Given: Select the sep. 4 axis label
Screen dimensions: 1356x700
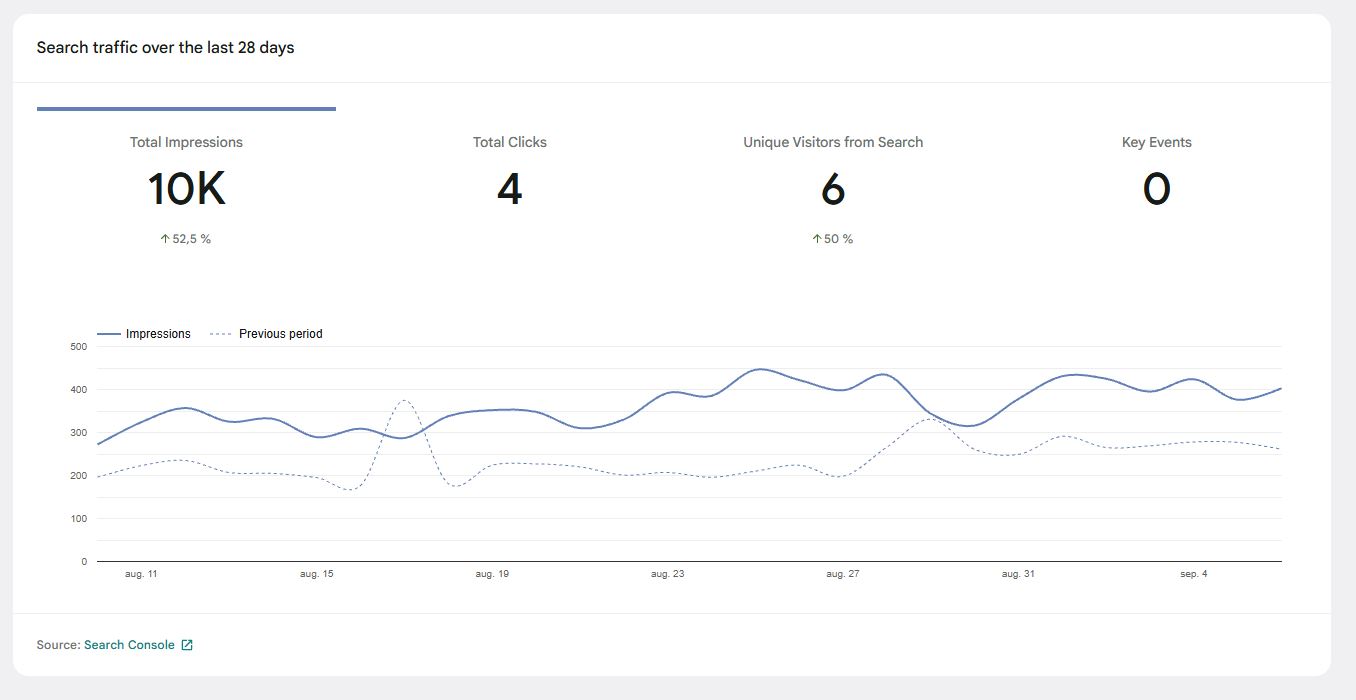Looking at the screenshot, I should pyautogui.click(x=1193, y=574).
